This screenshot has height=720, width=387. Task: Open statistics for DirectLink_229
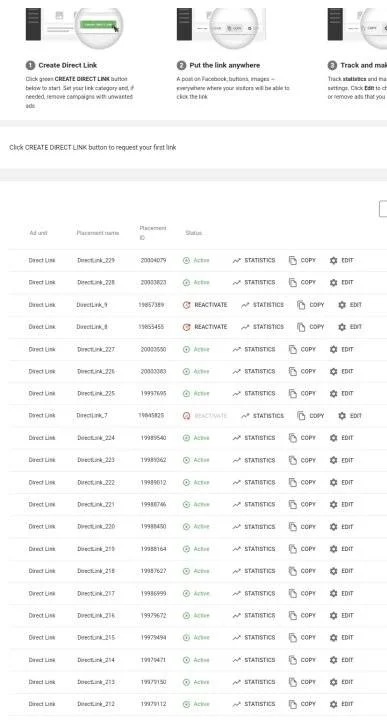point(254,260)
